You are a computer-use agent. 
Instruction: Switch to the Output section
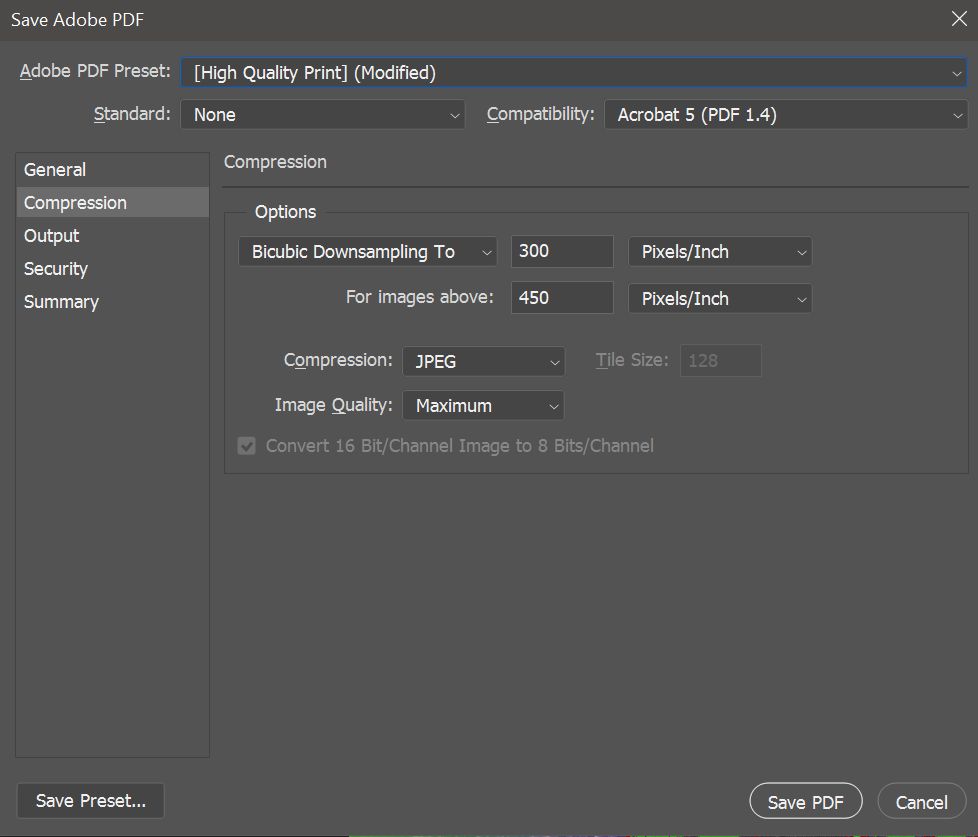112,236
